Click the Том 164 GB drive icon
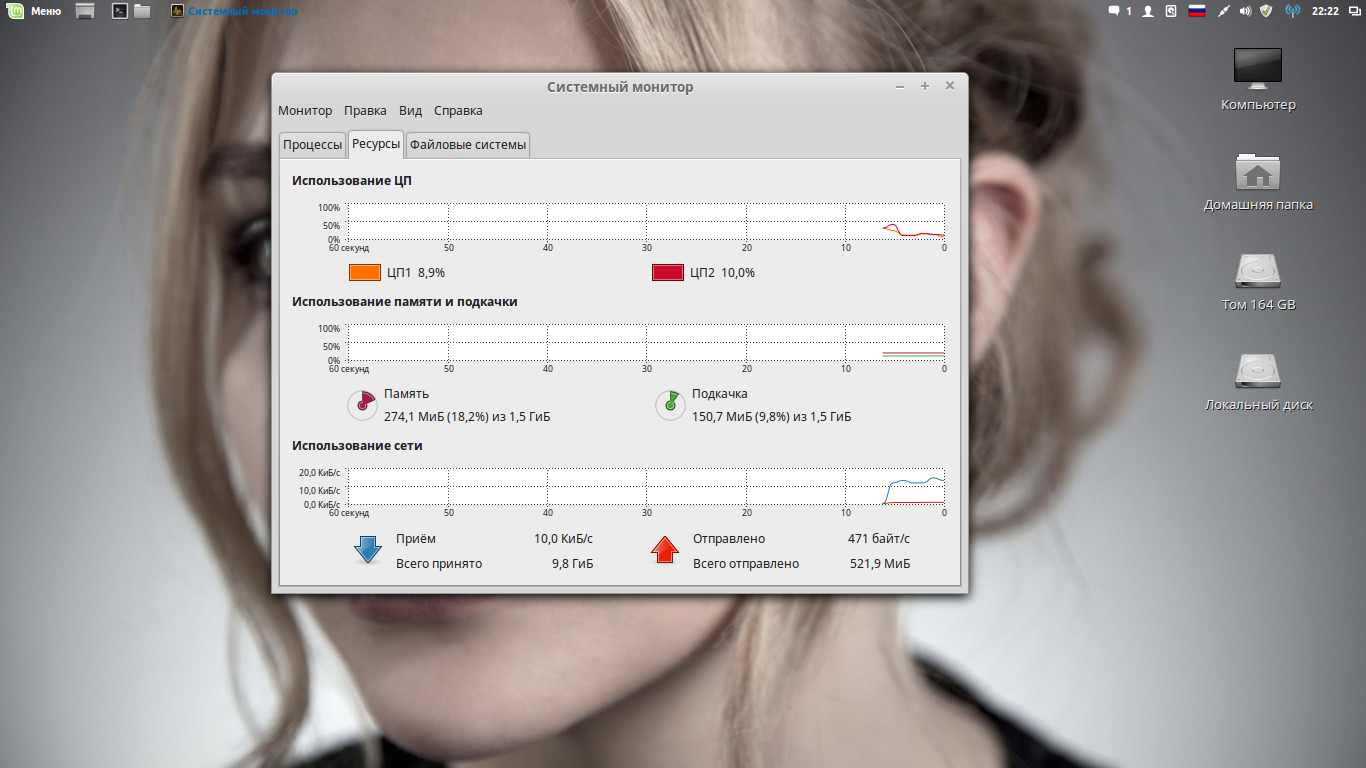Image resolution: width=1366 pixels, height=768 pixels. 1257,272
